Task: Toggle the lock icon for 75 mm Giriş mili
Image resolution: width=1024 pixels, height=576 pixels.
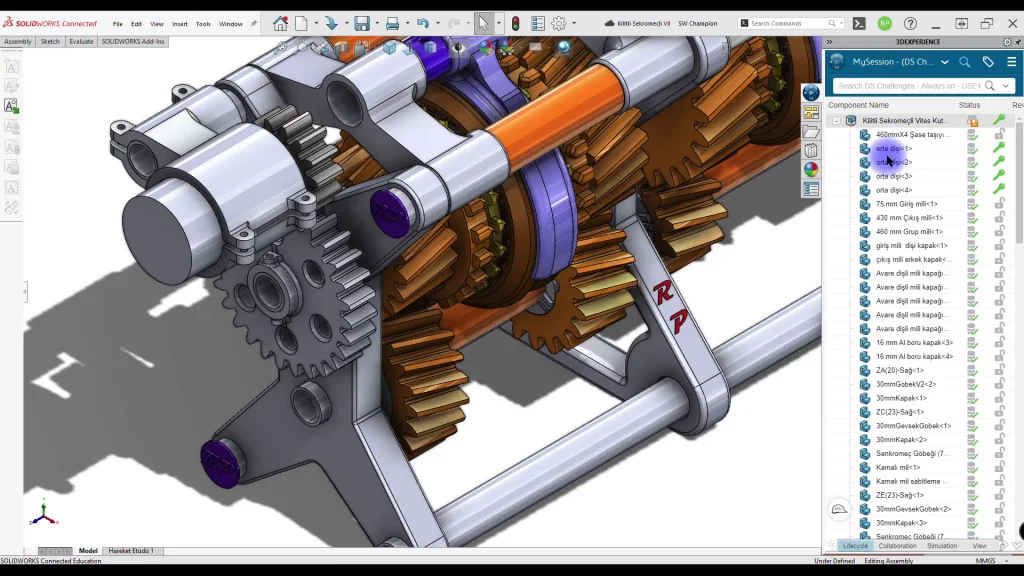Action: [x=998, y=204]
